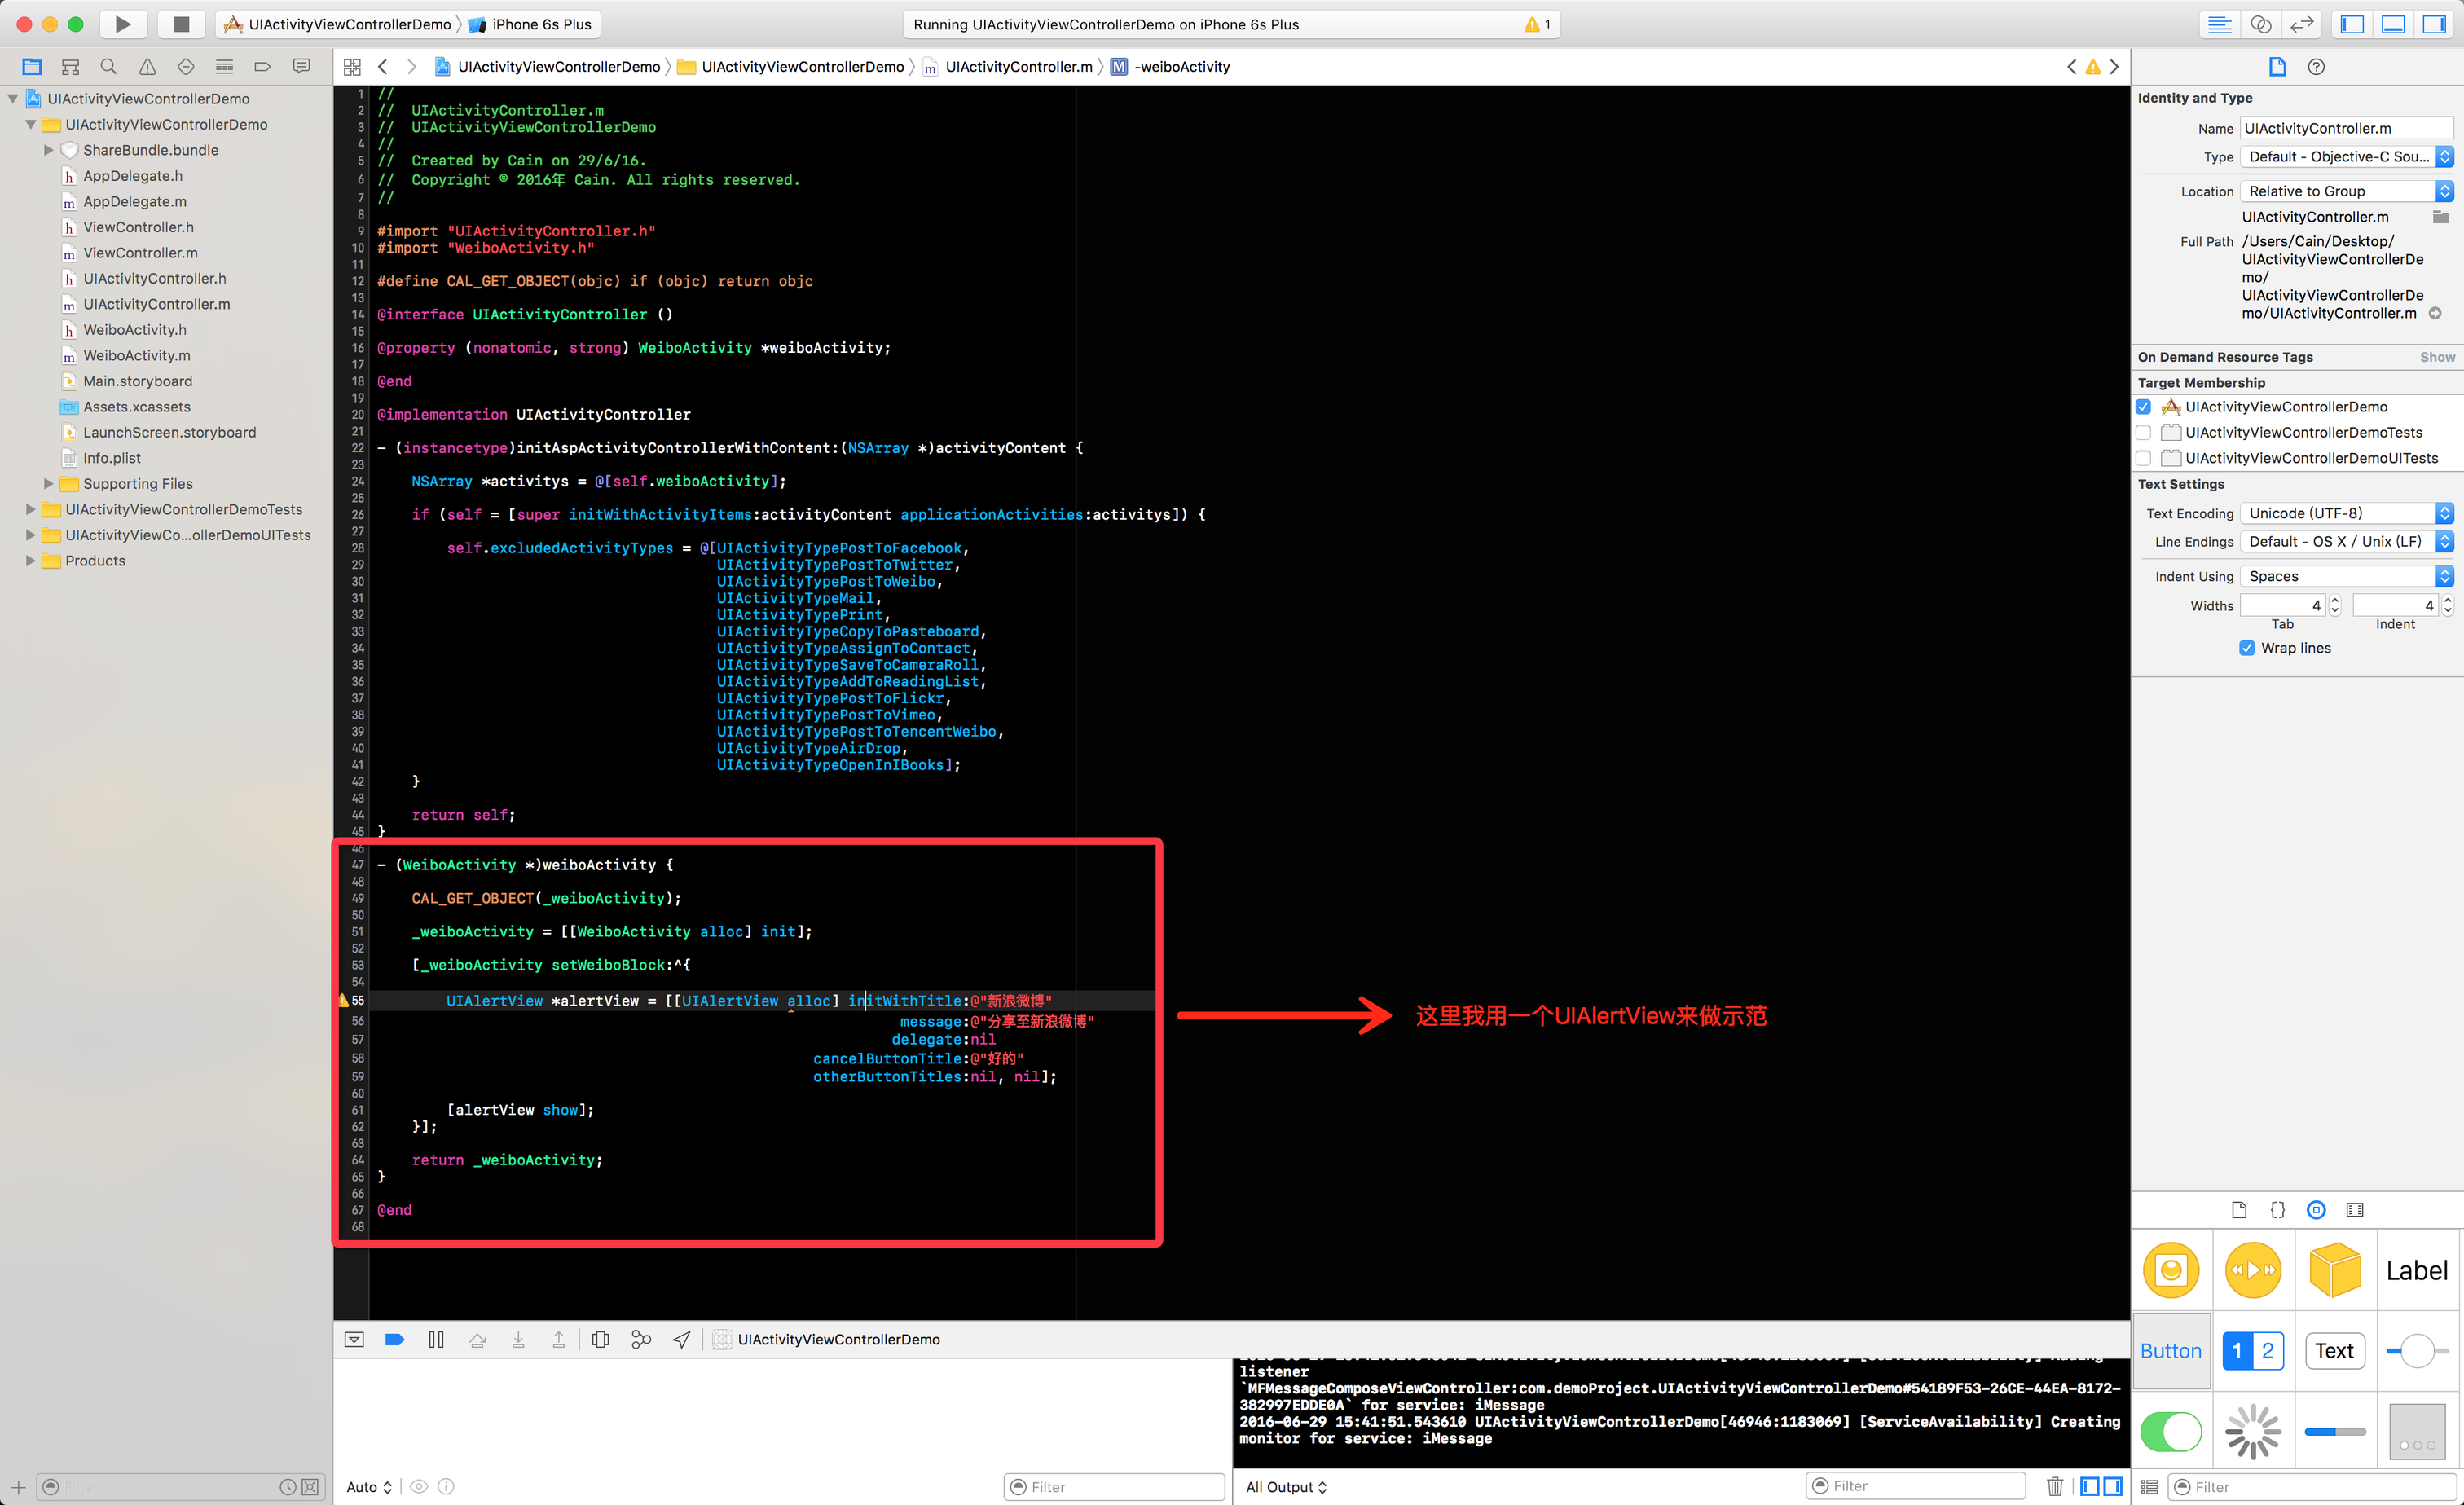Click the Stop button in the toolbar
2464x1505 pixels.
tap(181, 24)
